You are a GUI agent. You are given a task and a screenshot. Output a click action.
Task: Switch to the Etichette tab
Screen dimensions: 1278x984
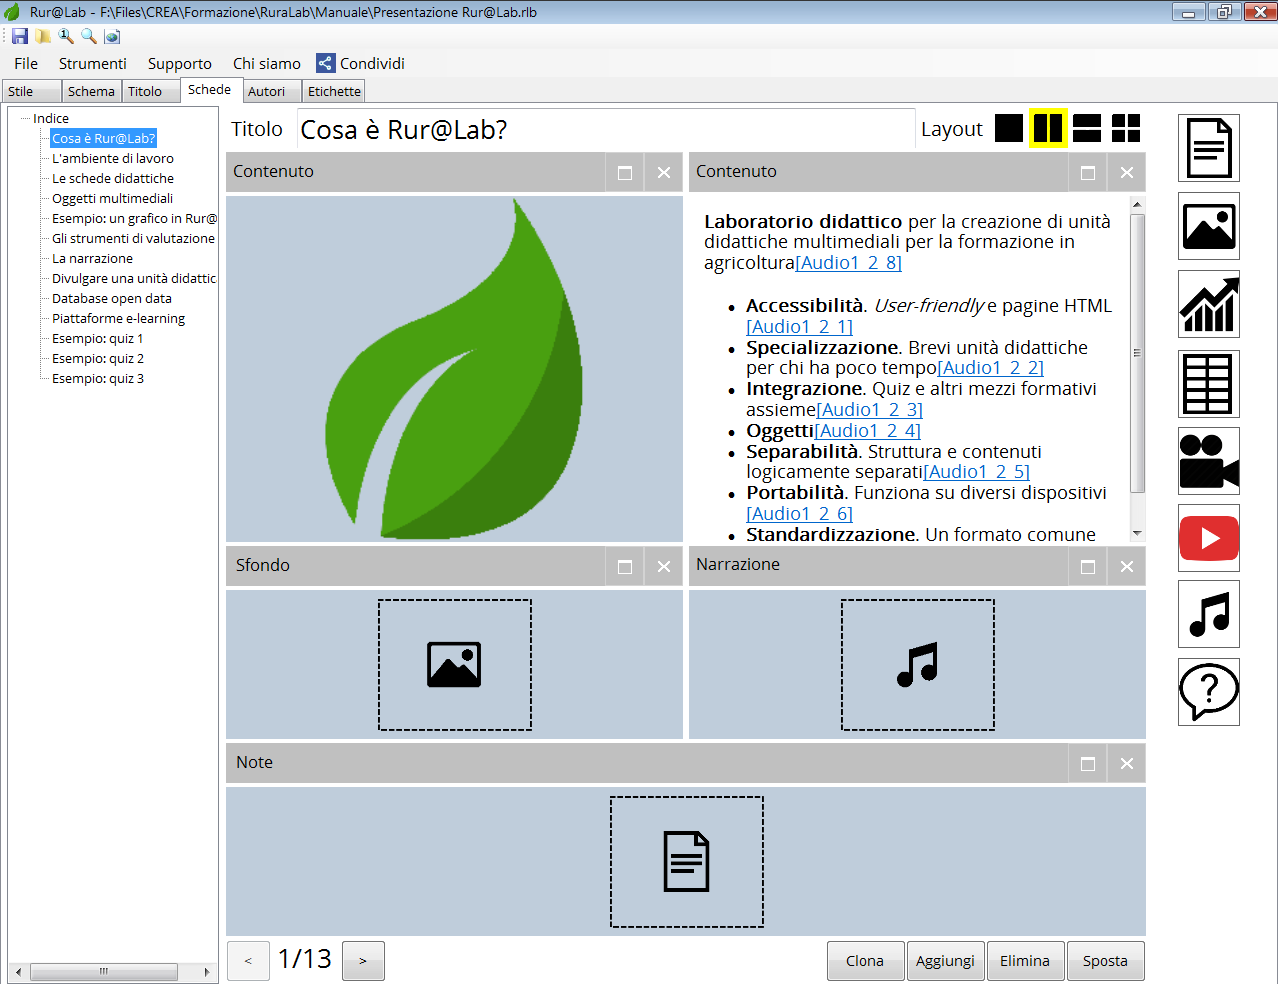pyautogui.click(x=334, y=91)
